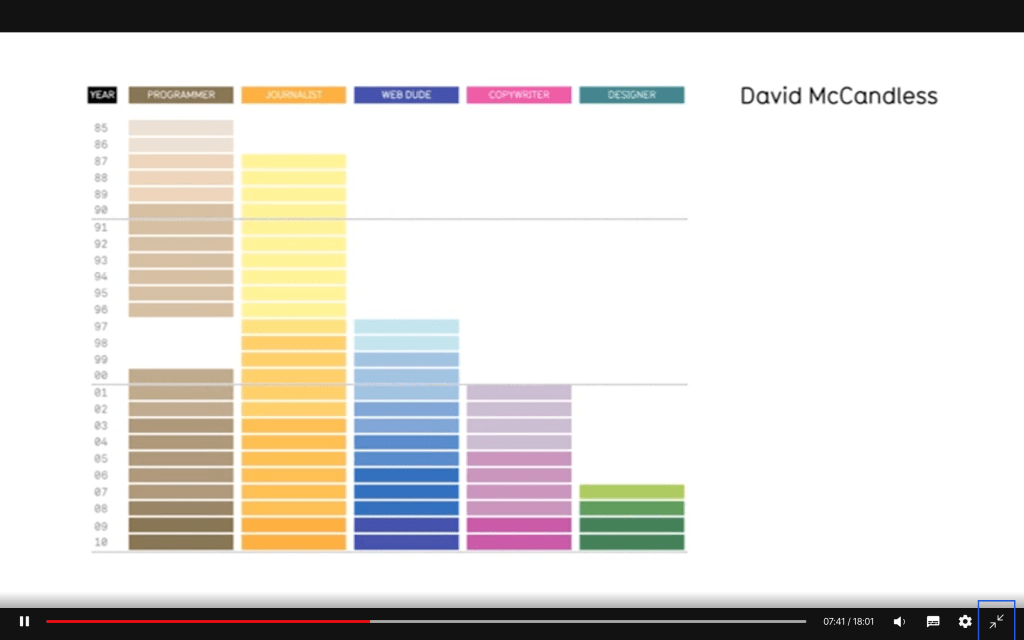Click the DESIGNER column header

632,95
